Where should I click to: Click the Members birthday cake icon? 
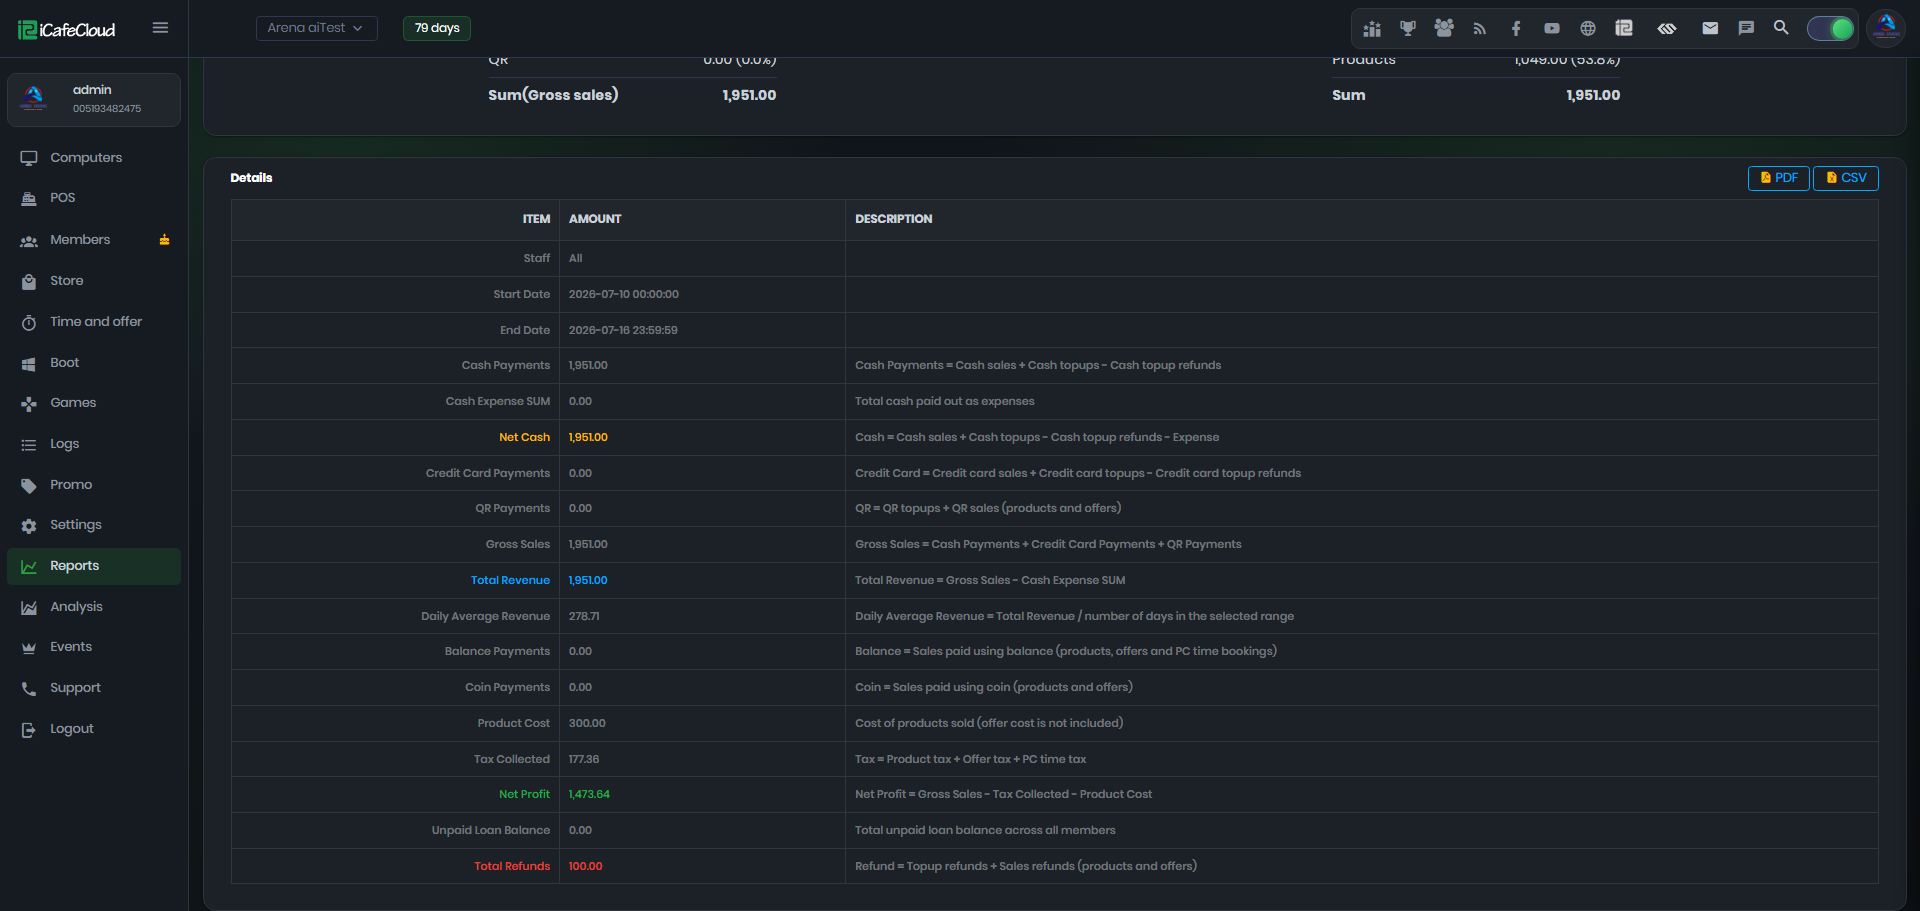point(164,240)
